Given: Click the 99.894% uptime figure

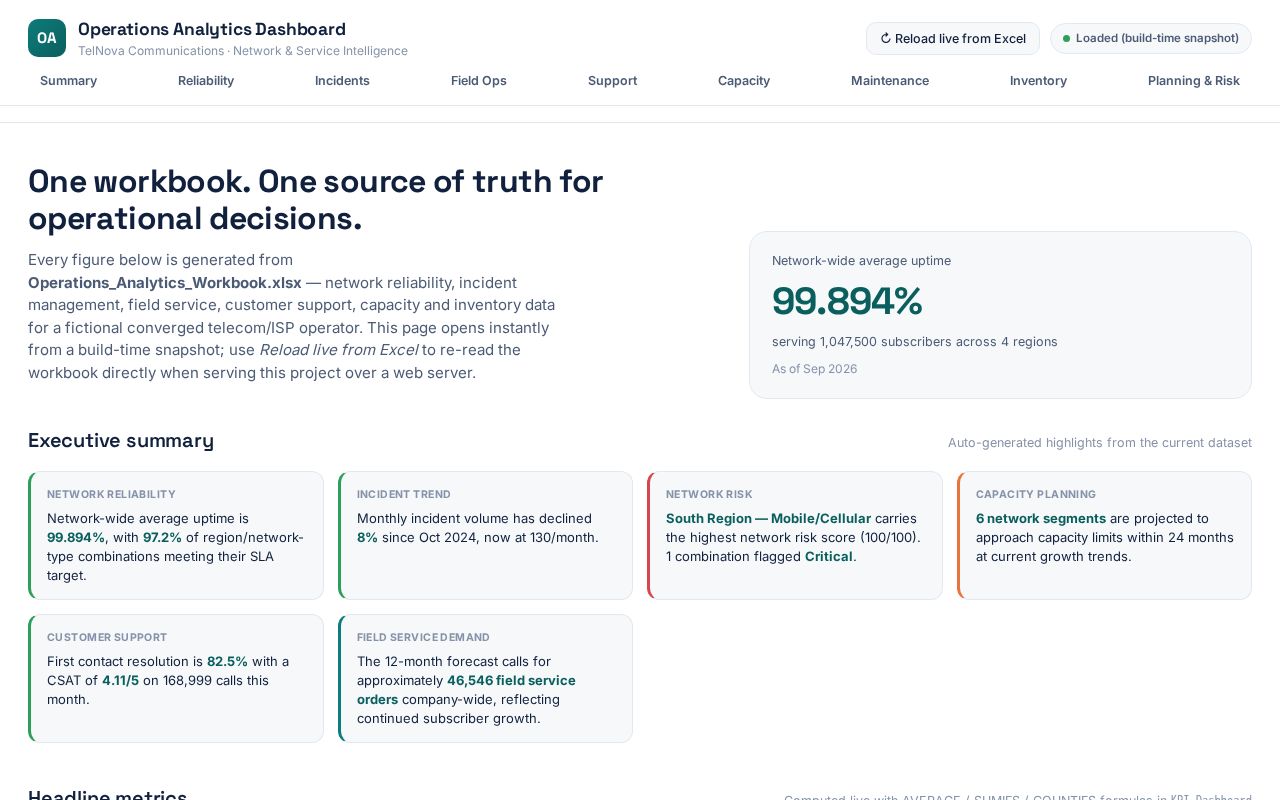Looking at the screenshot, I should coord(847,301).
